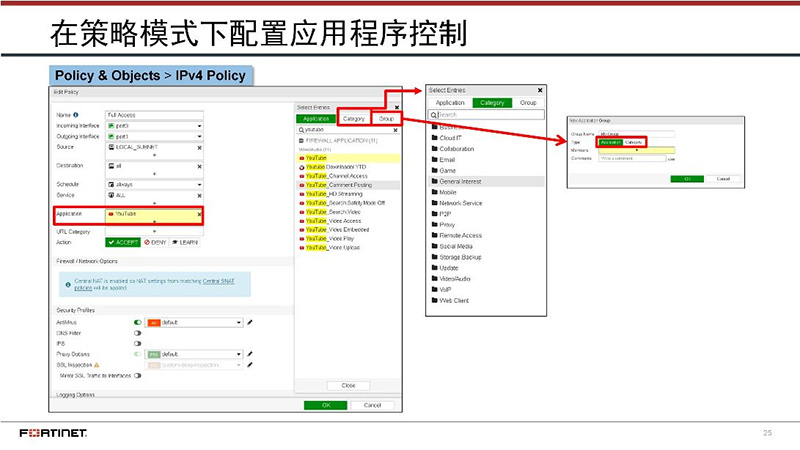Click Cancel in New Application Group dialog
This screenshot has width=800, height=450.
pyautogui.click(x=723, y=179)
